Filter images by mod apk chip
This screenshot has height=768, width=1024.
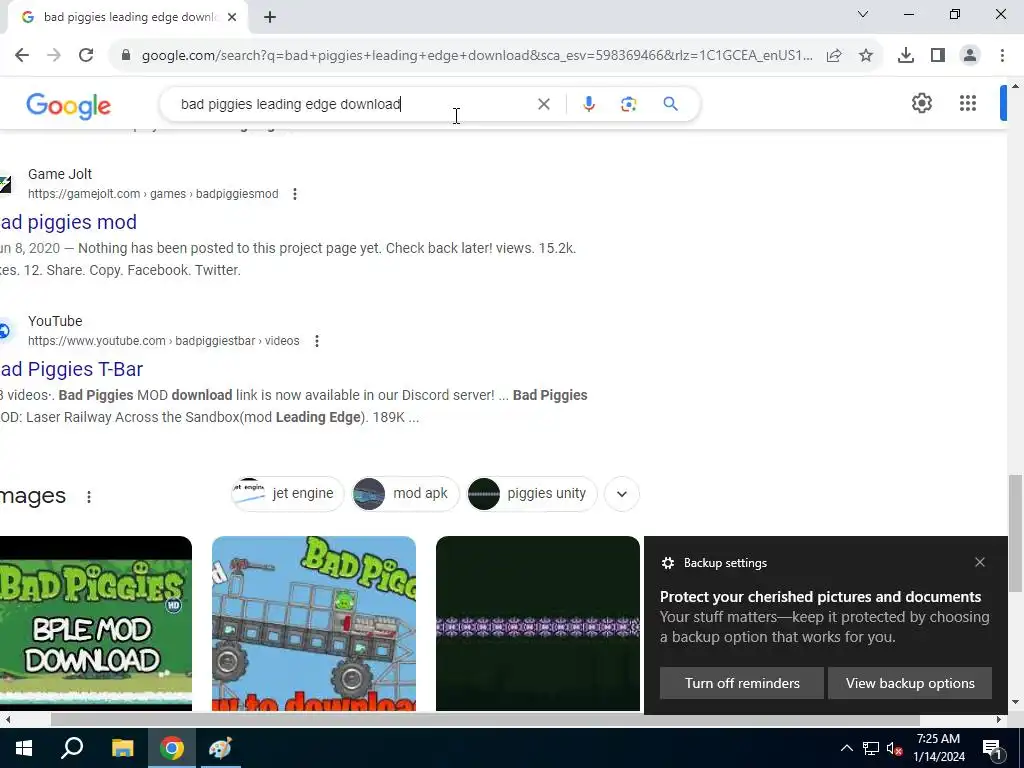pos(406,494)
